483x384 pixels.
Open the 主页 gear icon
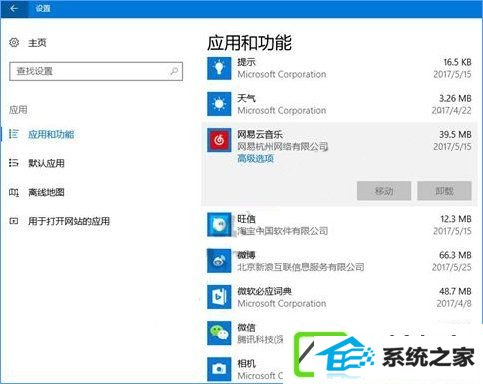pyautogui.click(x=14, y=43)
